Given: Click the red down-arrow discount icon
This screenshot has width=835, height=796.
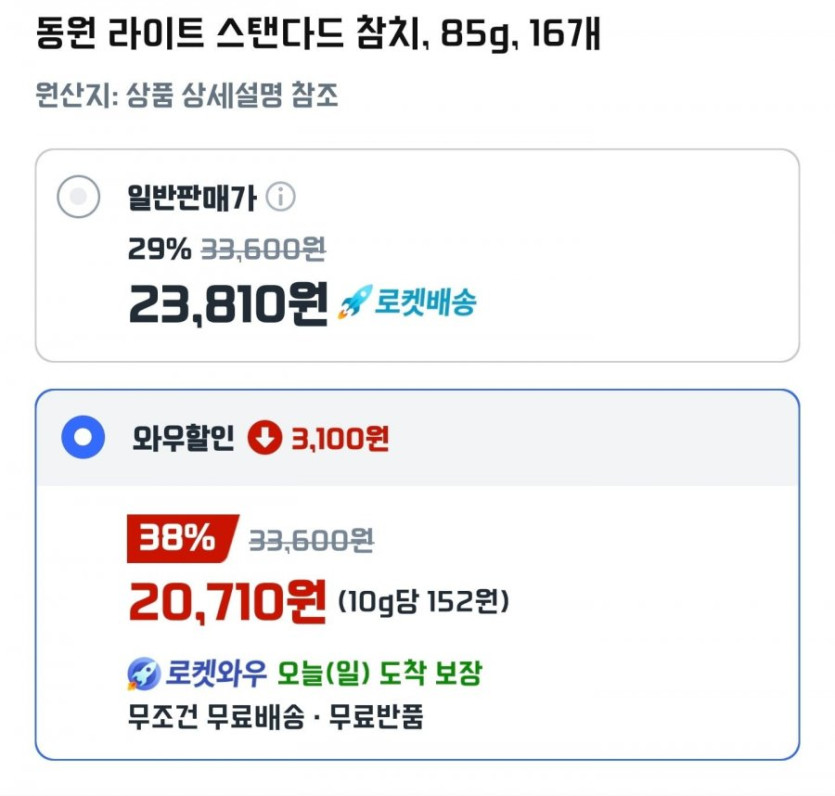Looking at the screenshot, I should point(265,437).
